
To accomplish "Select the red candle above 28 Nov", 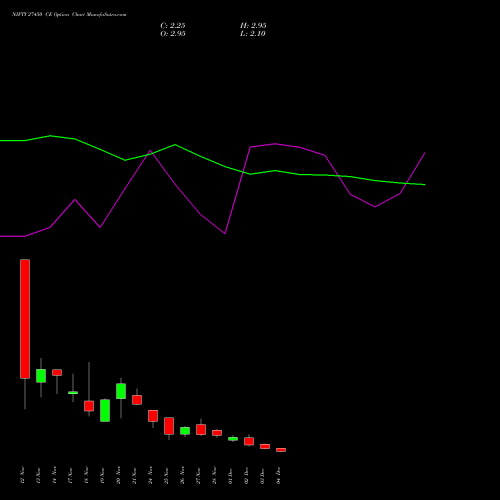I will pyautogui.click(x=217, y=433).
